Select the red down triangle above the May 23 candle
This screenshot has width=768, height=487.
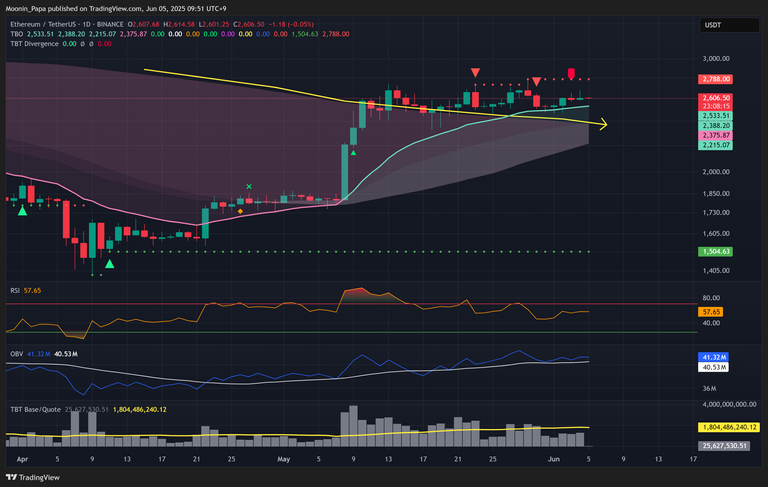[x=475, y=73]
